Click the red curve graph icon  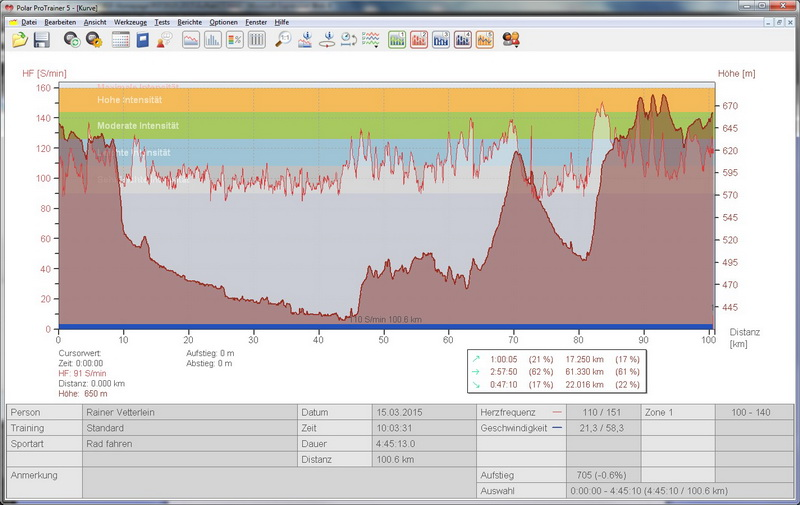190,40
